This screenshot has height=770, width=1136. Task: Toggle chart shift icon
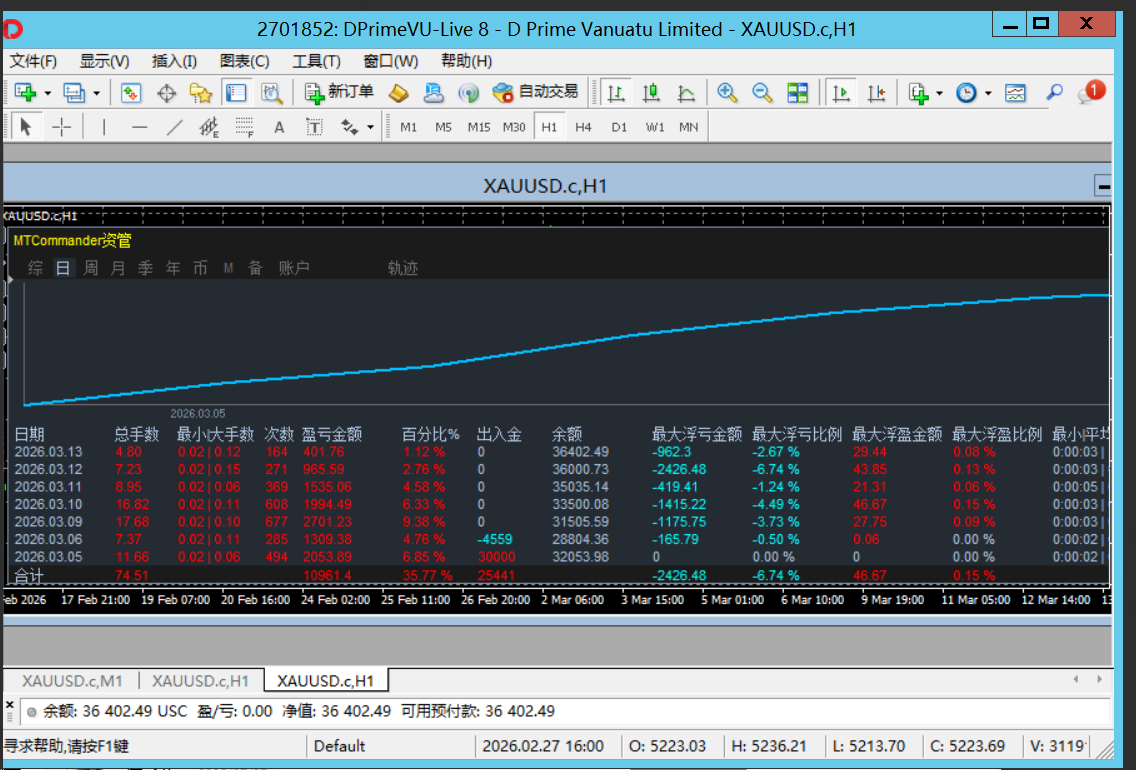click(x=877, y=93)
